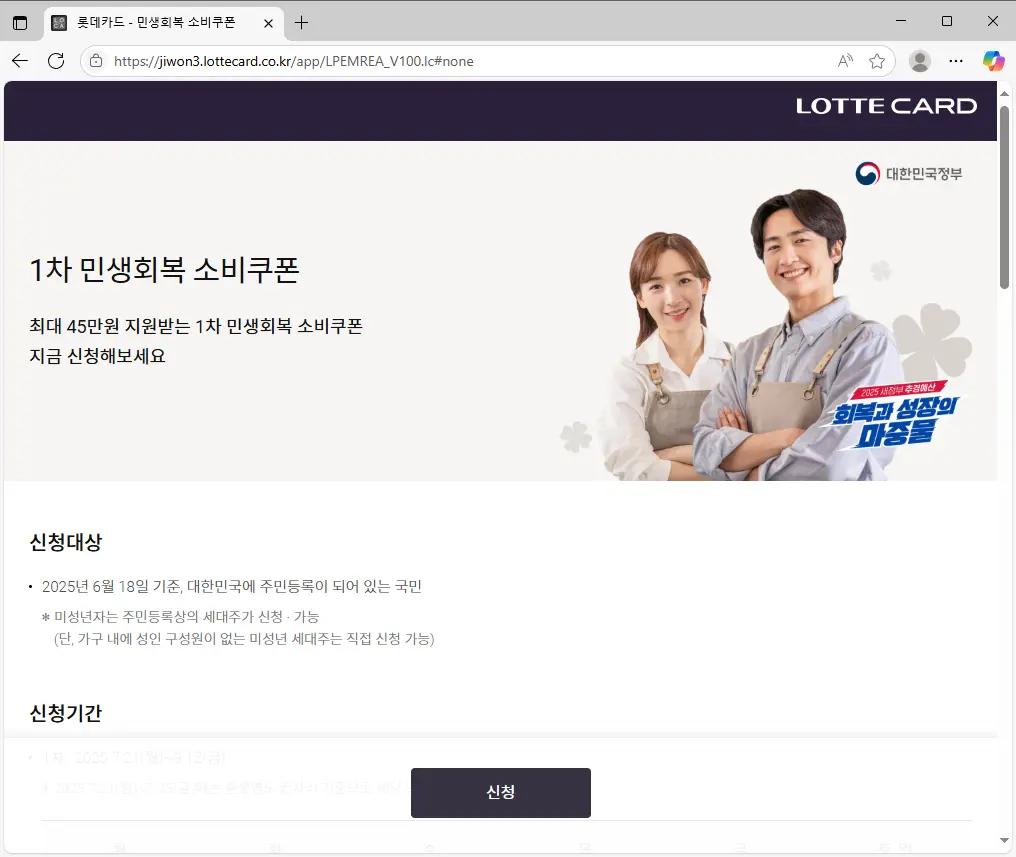The height and width of the screenshot is (857, 1016).
Task: Click the '지금 신청해보세요' text
Action: click(97, 356)
